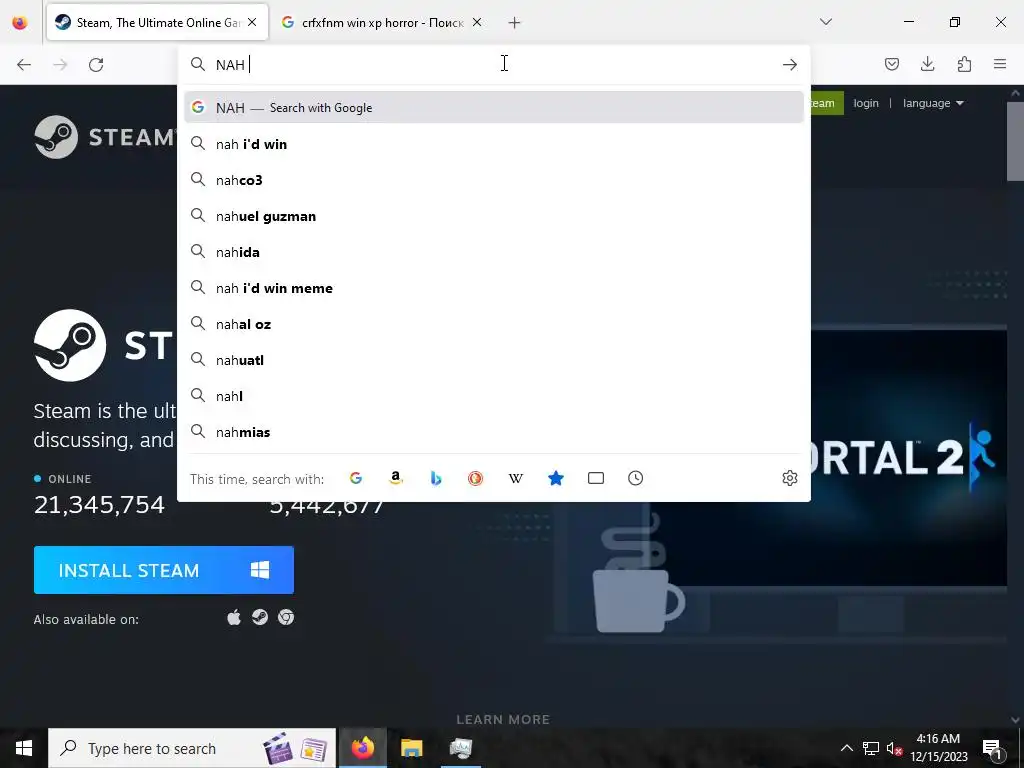This screenshot has width=1024, height=768.
Task: Choose the 'nahuatl' suggestion
Action: (494, 360)
